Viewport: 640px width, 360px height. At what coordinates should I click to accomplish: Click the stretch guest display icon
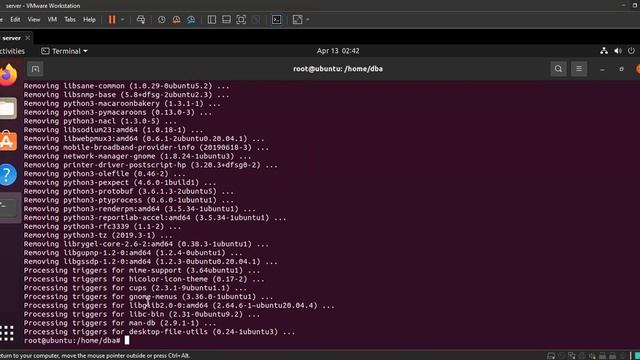coord(298,20)
